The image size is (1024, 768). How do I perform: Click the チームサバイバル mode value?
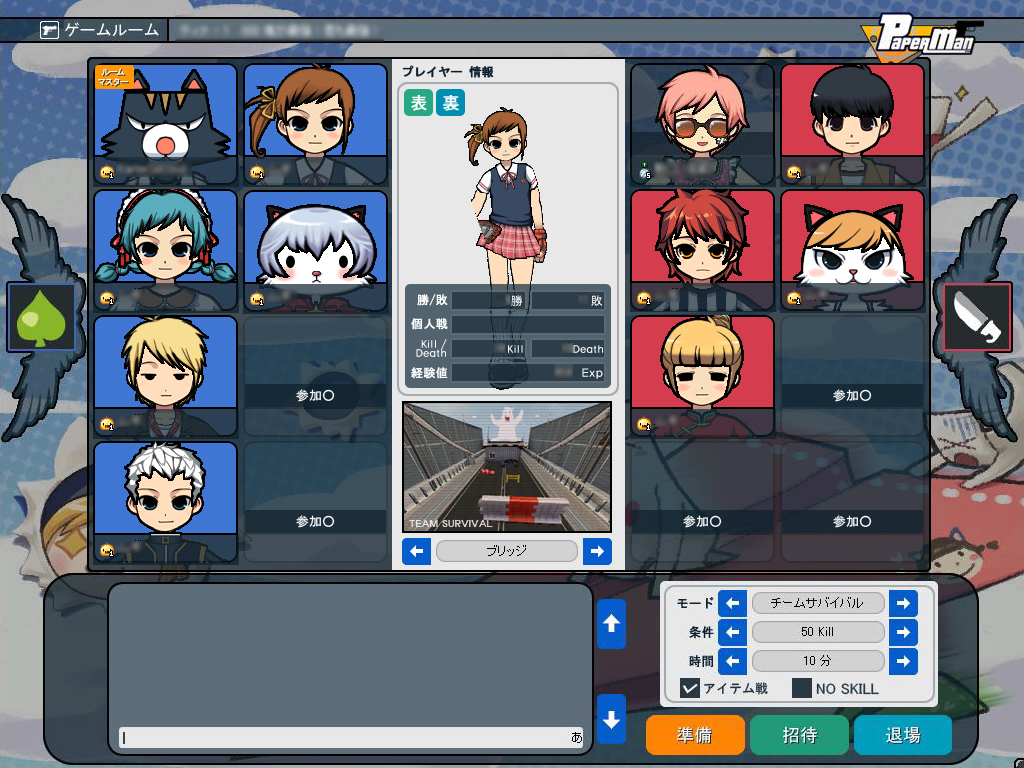(x=818, y=603)
